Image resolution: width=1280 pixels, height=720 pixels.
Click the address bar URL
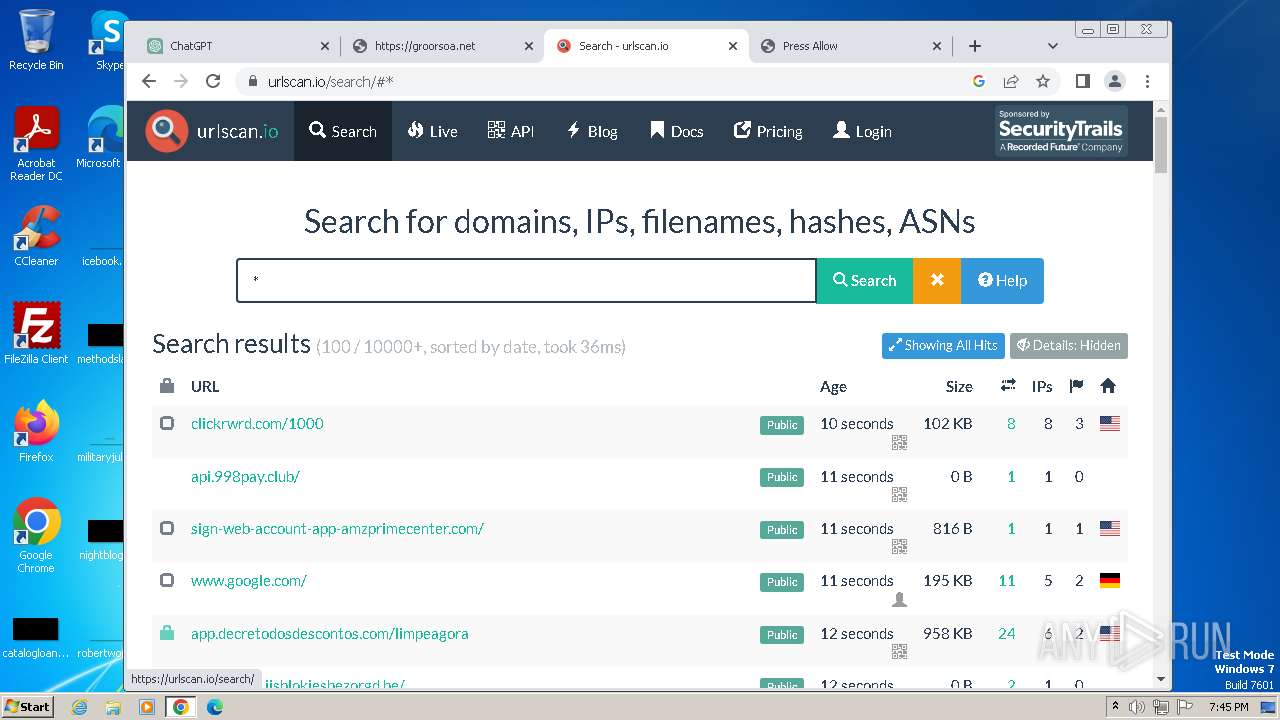point(331,82)
